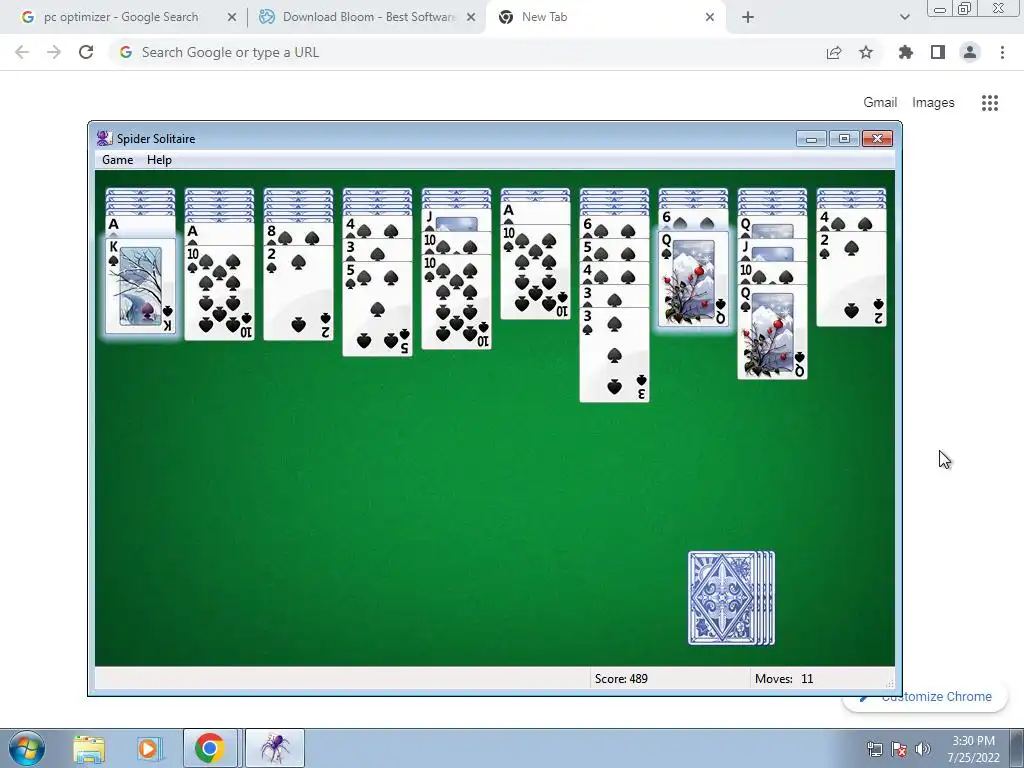This screenshot has width=1024, height=768.
Task: Select the bottom Queen in ninth column
Action: (773, 332)
